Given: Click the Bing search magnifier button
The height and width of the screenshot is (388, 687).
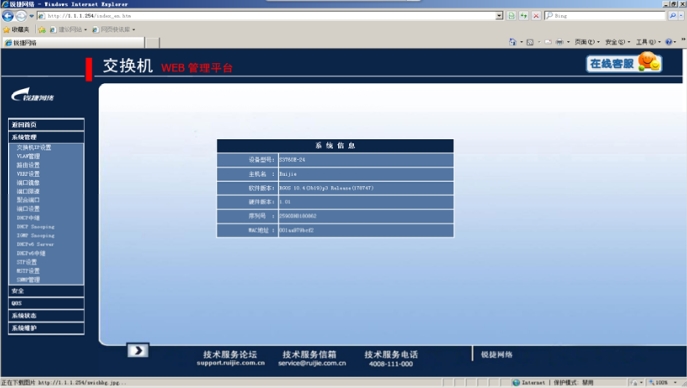Looking at the screenshot, I should pos(673,16).
